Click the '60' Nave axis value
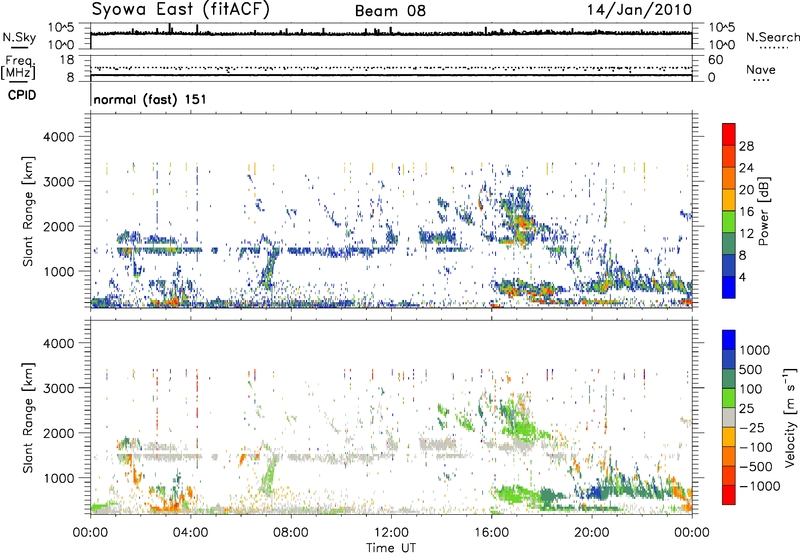The height and width of the screenshot is (554, 800). (715, 60)
